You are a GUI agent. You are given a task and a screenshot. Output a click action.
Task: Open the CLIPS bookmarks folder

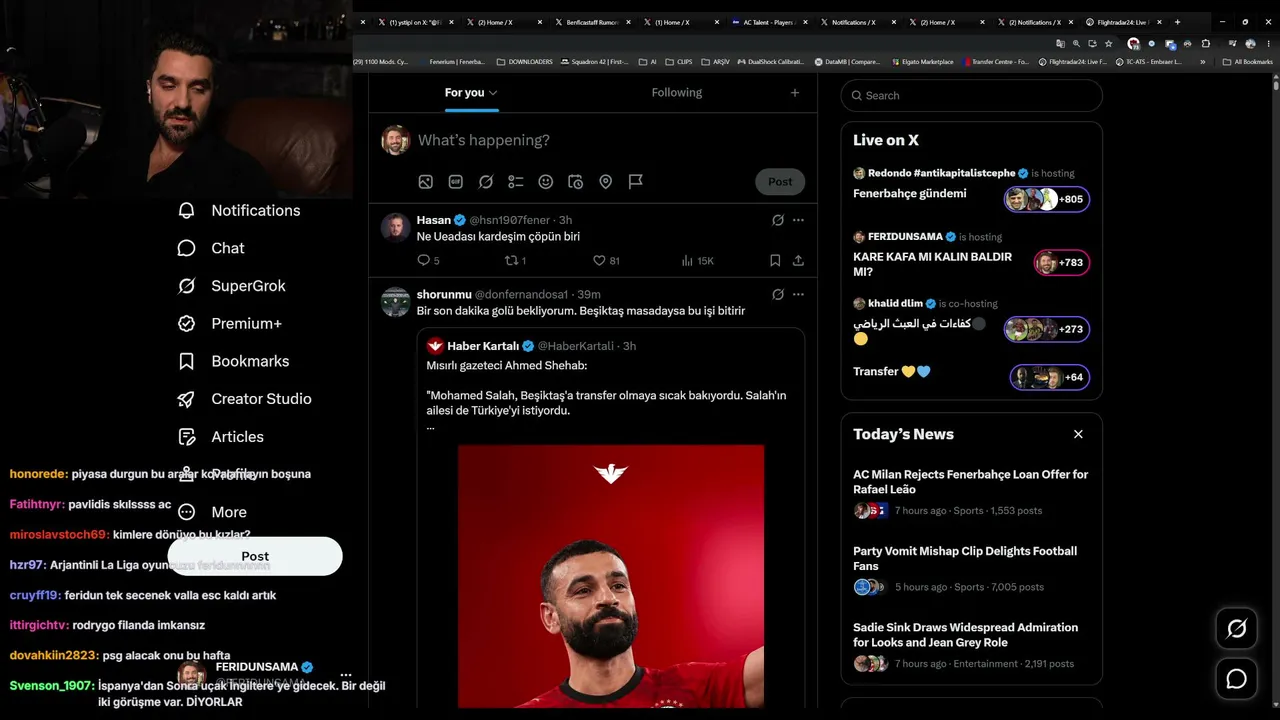679,62
